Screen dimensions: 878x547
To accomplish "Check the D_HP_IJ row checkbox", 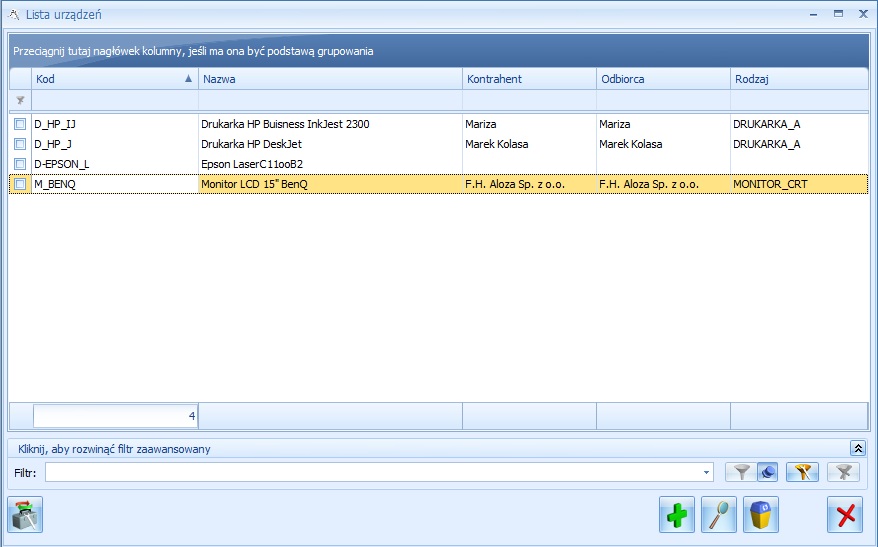I will [20, 124].
